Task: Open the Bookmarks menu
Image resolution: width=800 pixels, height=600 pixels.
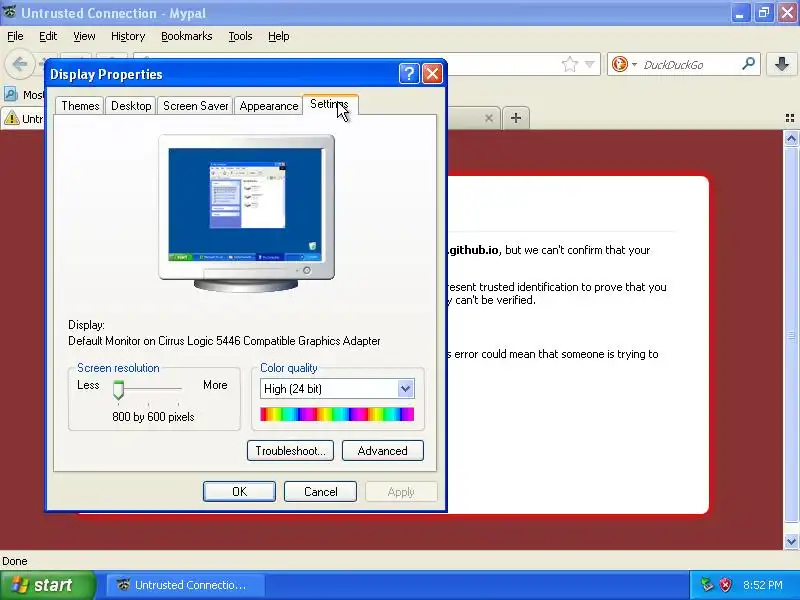Action: pyautogui.click(x=187, y=36)
